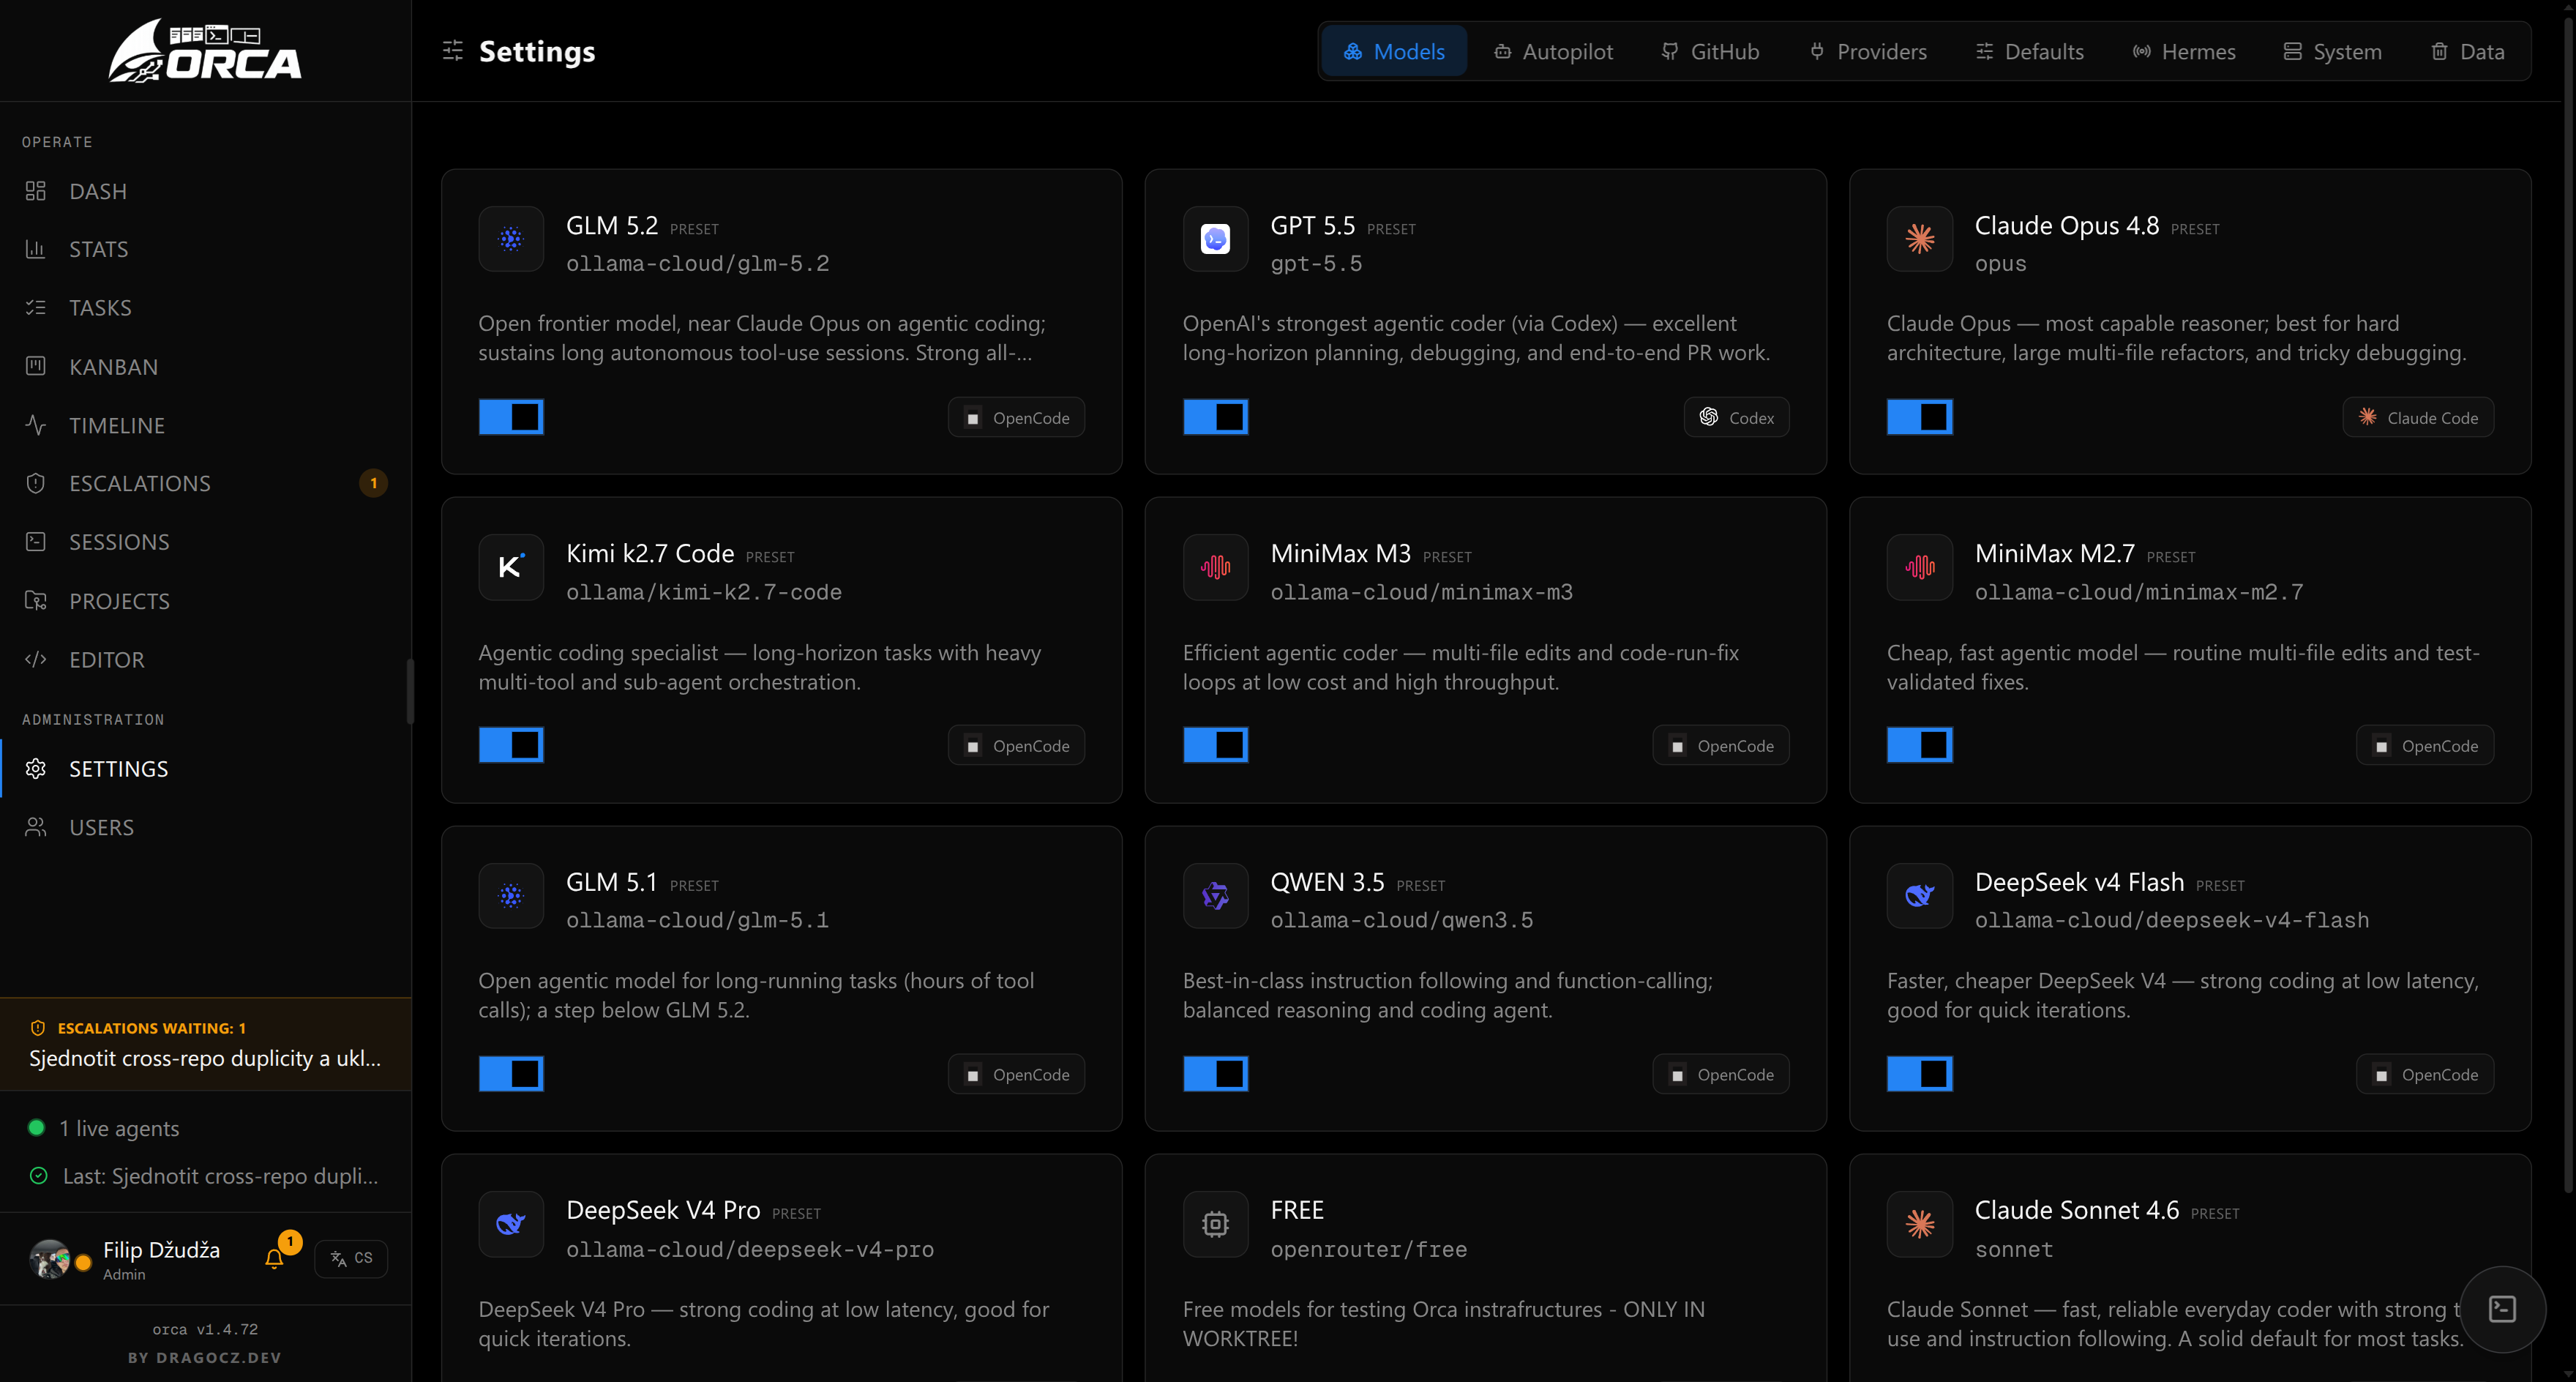Toggle the QWEN 3.5 model switch
Image resolution: width=2576 pixels, height=1382 pixels.
coord(1215,1074)
